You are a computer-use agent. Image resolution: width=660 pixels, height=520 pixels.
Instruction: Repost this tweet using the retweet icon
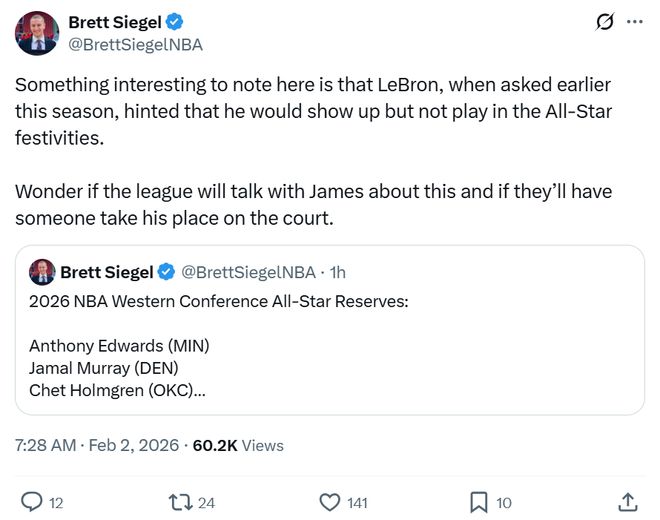pos(181,501)
